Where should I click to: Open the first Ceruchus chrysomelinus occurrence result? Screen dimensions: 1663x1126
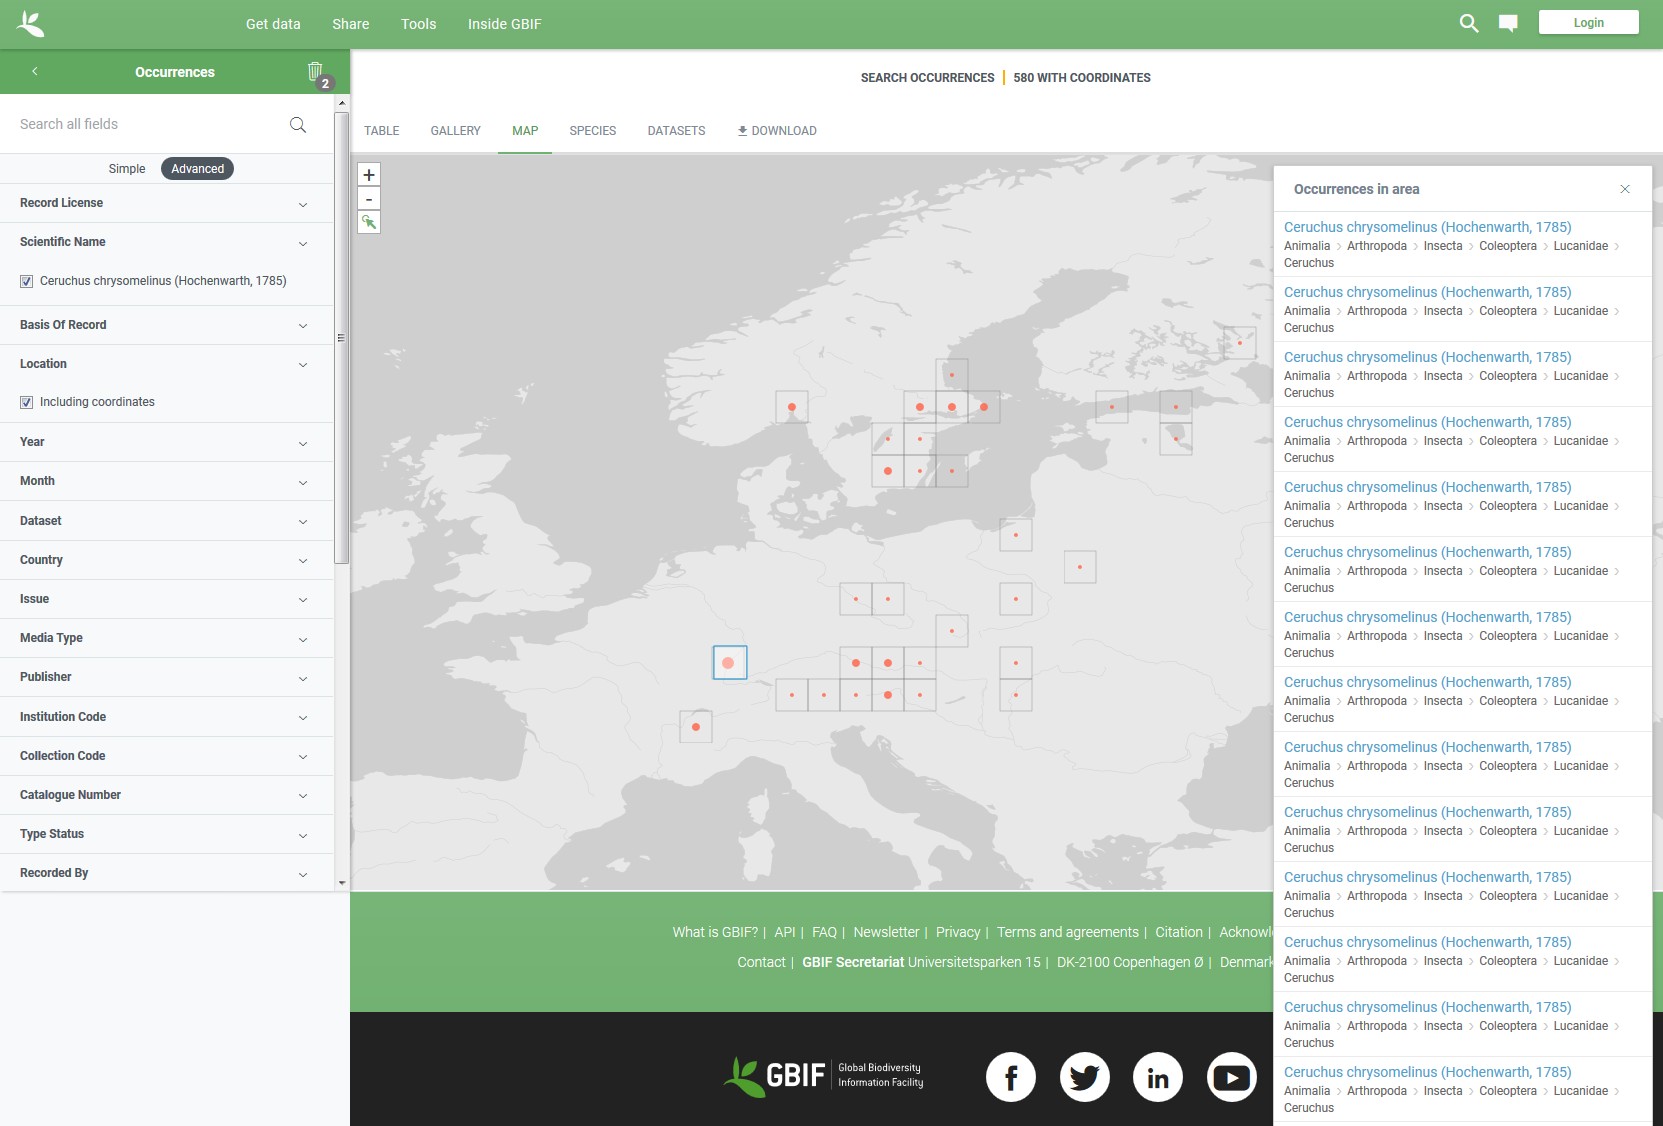point(1427,227)
